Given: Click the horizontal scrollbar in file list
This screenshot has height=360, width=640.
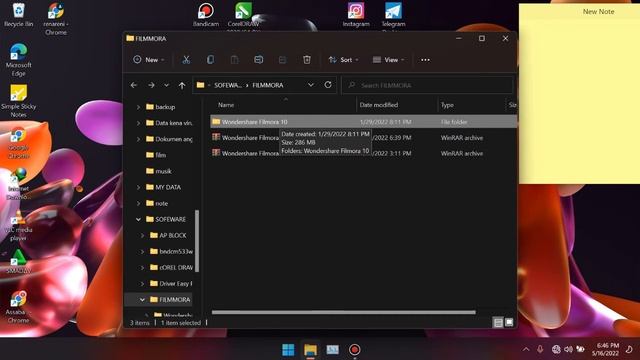Looking at the screenshot, I should click(x=343, y=312).
